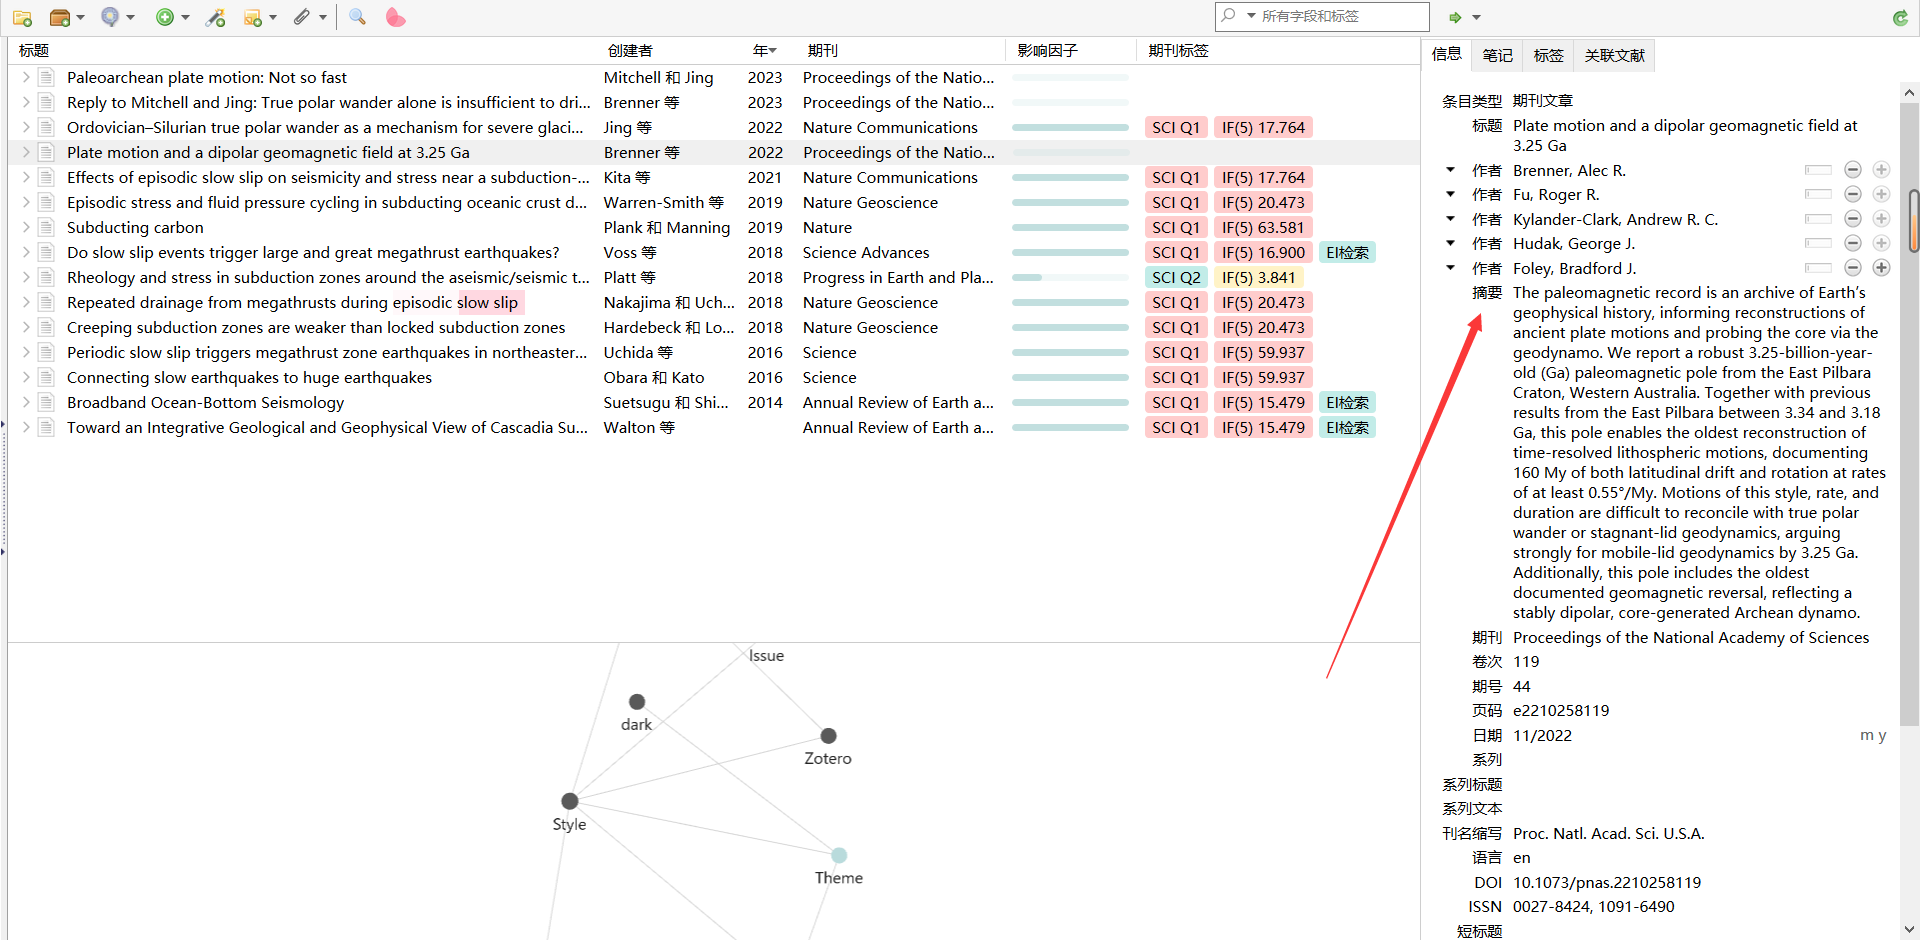Image resolution: width=1920 pixels, height=940 pixels.
Task: Open the new library icon
Action: (x=60, y=17)
